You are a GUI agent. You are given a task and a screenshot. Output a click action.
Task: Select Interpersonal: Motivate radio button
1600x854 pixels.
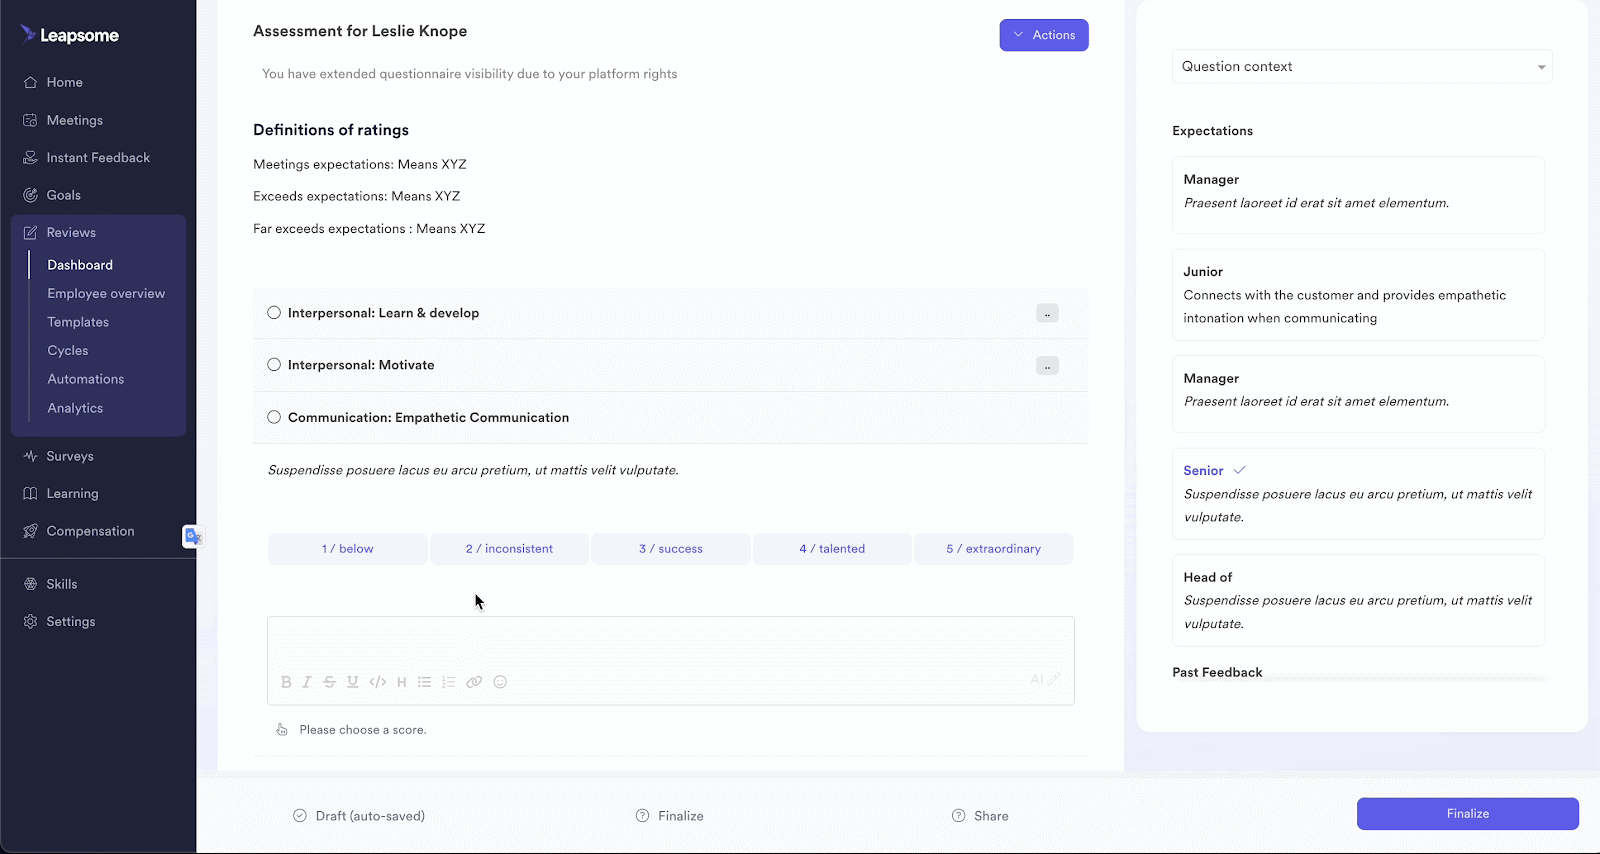pyautogui.click(x=274, y=365)
